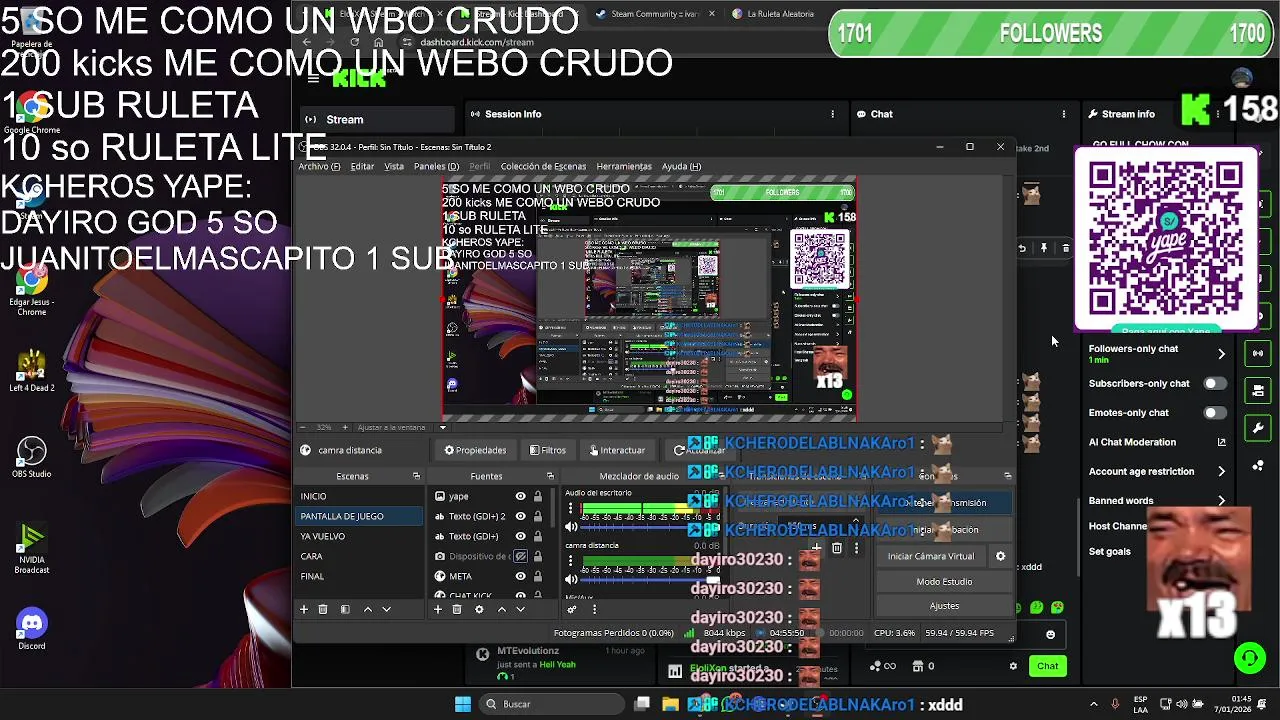Move scene down in Escenas toolbar
The width and height of the screenshot is (1280, 720).
click(386, 609)
